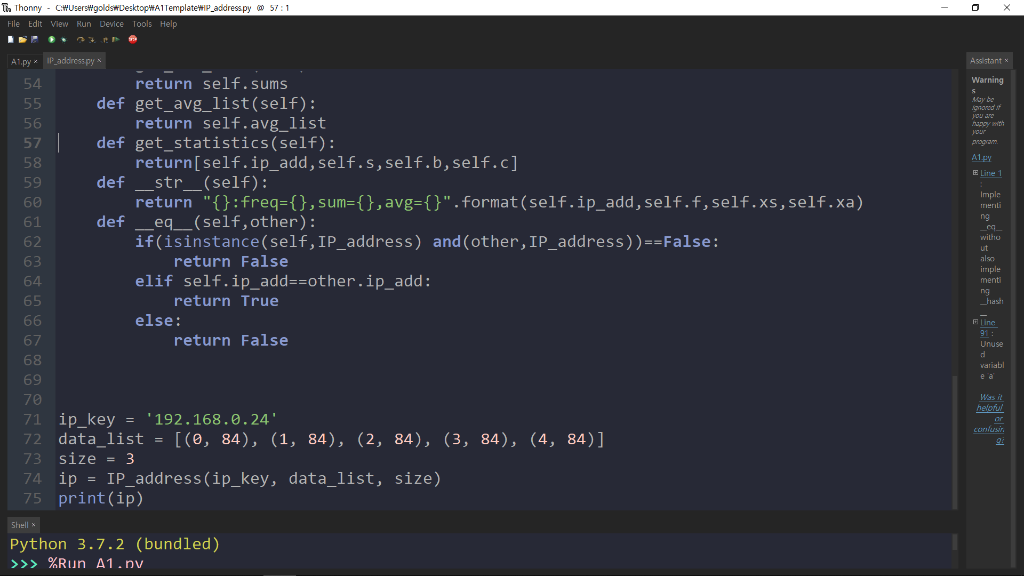Close the Assistant panel
Image resolution: width=1024 pixels, height=576 pixels.
click(1006, 60)
